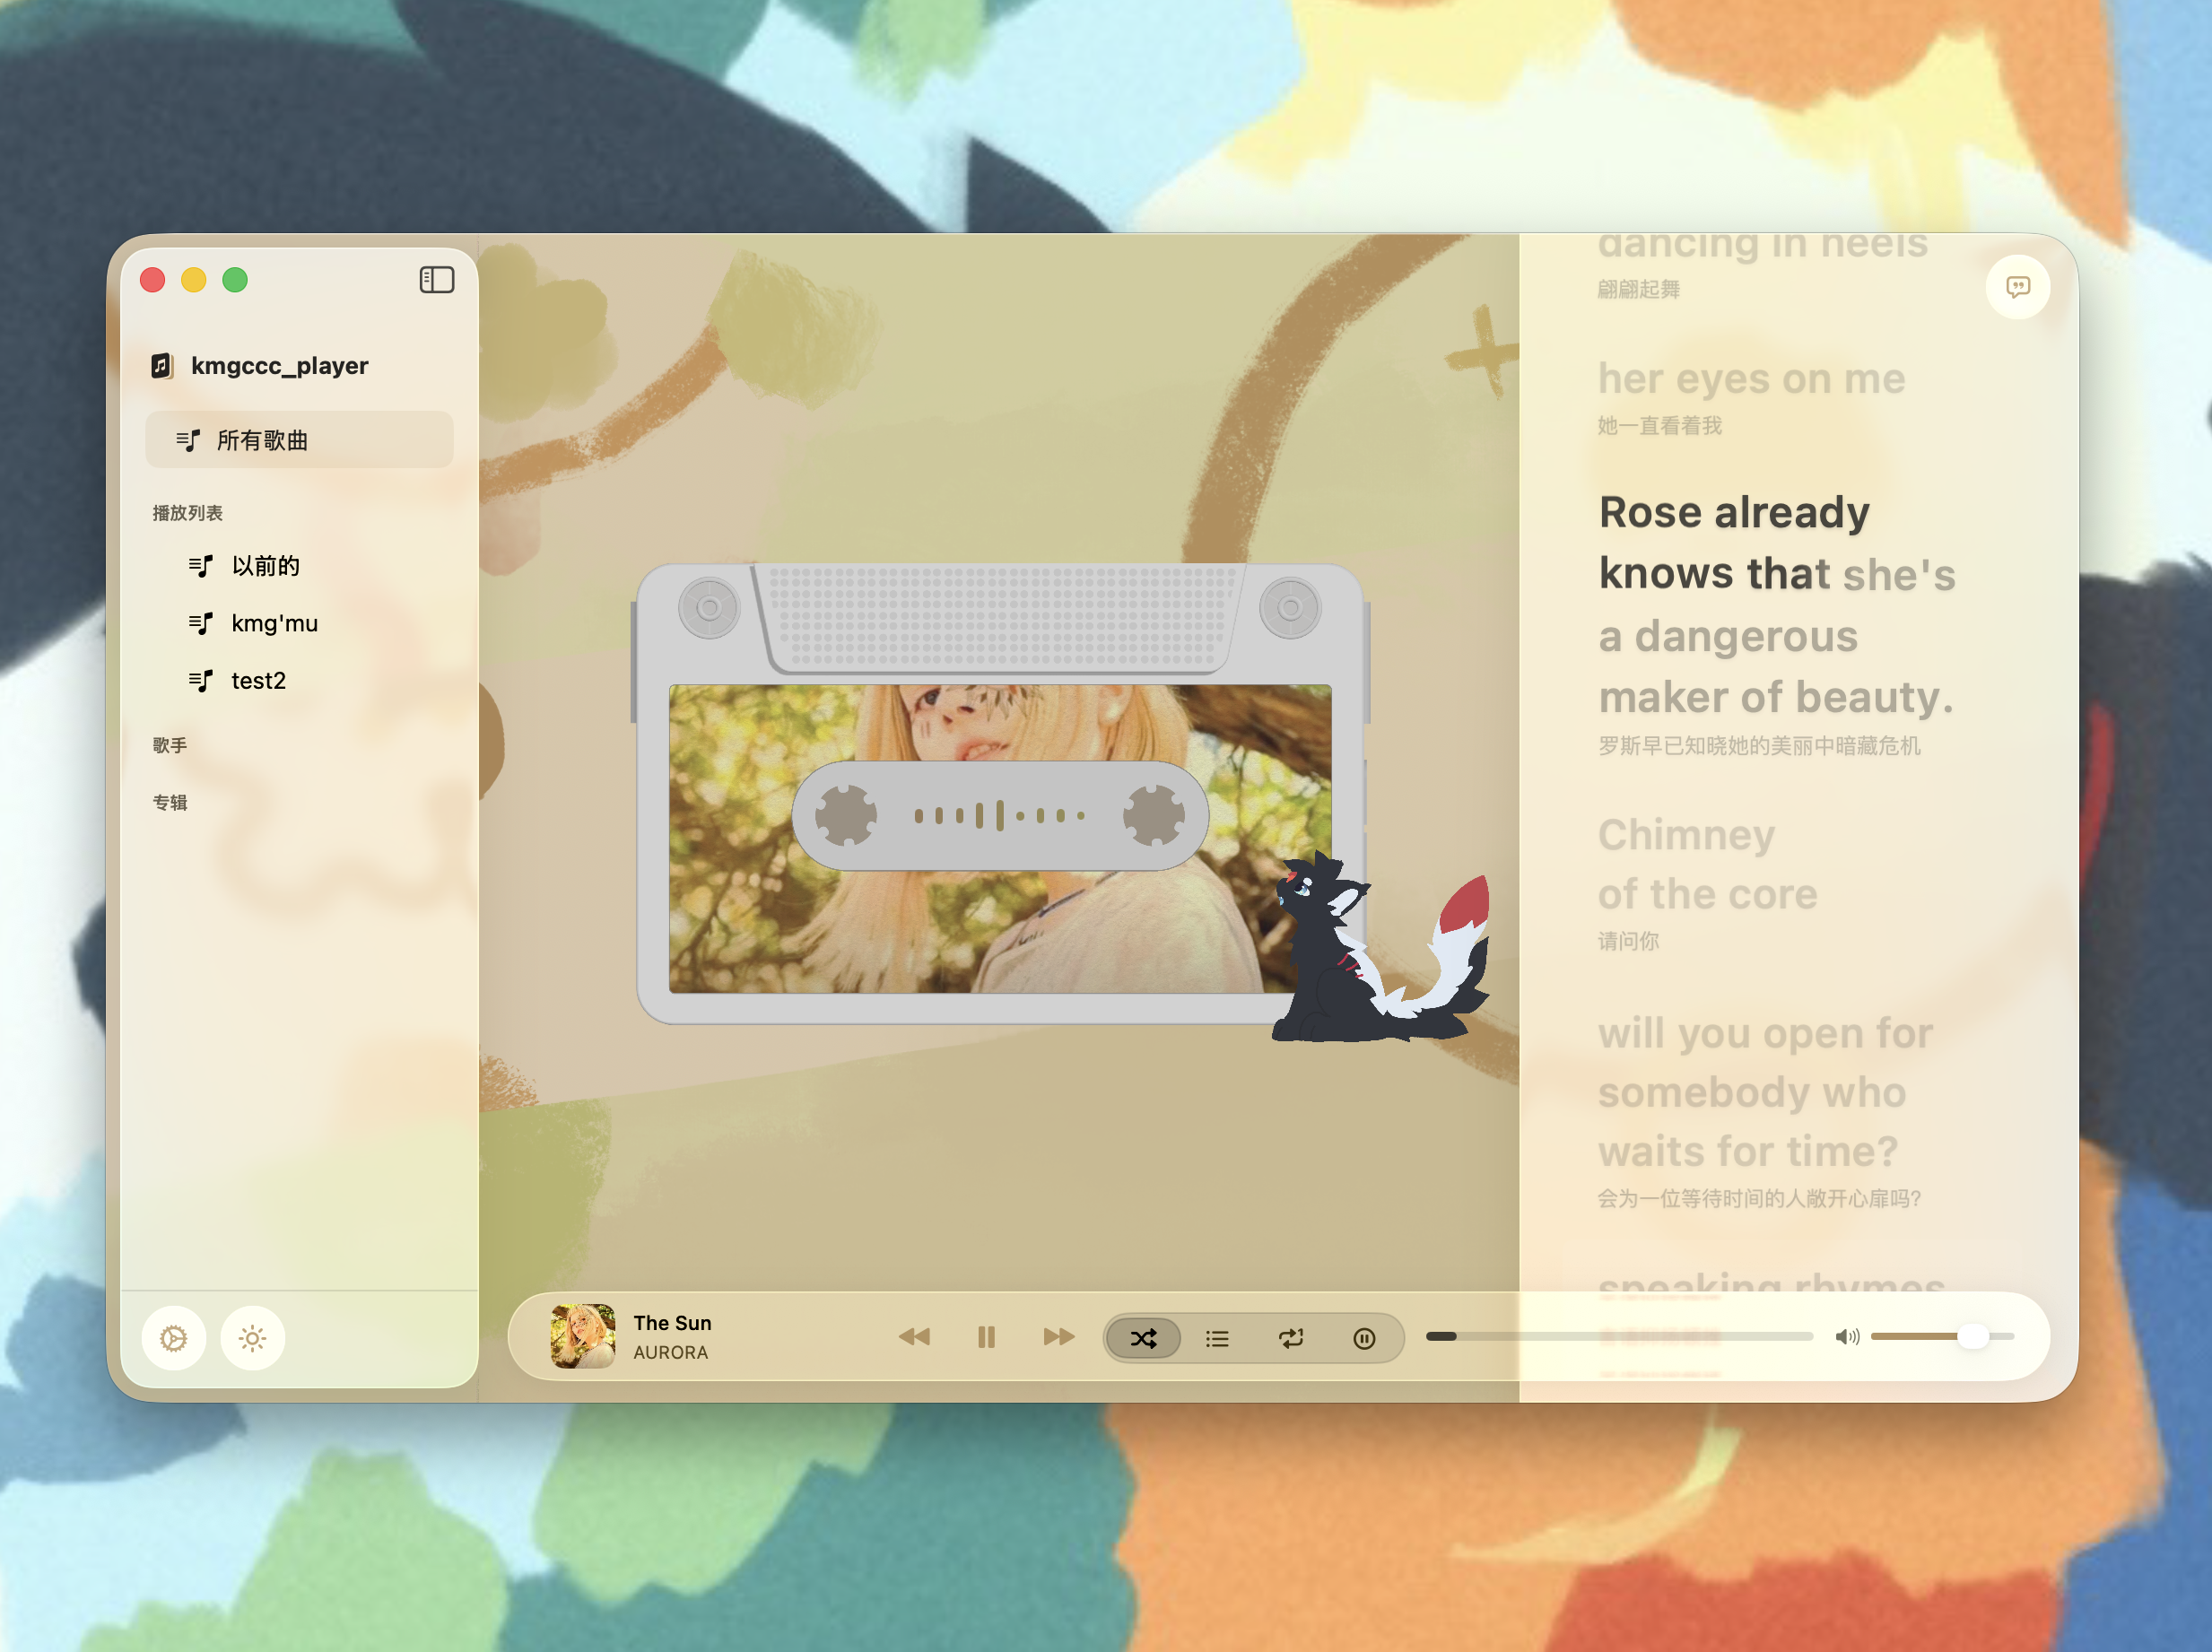Skip to the next track
This screenshot has height=1652, width=2212.
(1058, 1337)
